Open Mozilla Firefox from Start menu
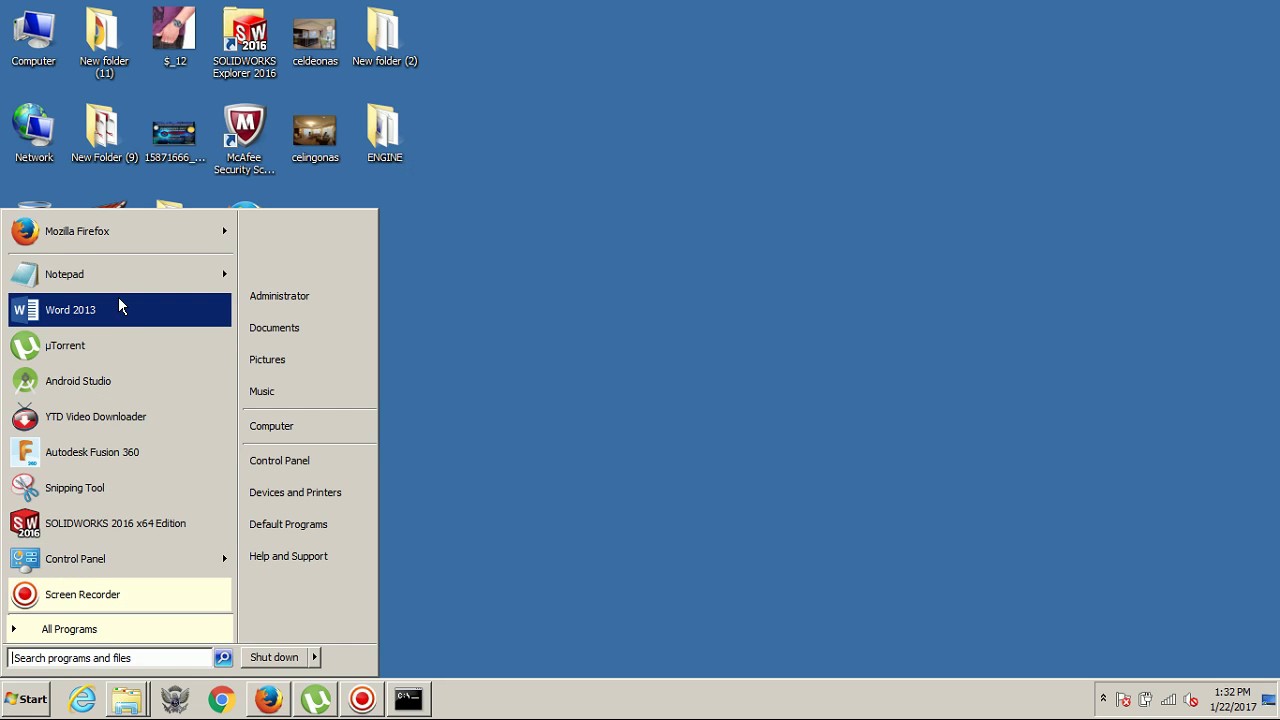1280x720 pixels. [x=119, y=231]
